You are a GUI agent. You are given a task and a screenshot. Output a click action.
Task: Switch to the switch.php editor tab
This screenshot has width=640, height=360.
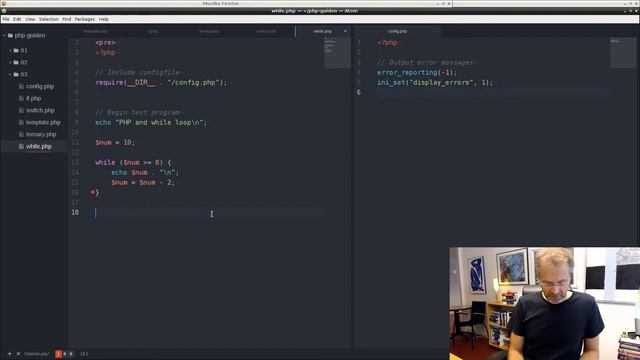(266, 31)
